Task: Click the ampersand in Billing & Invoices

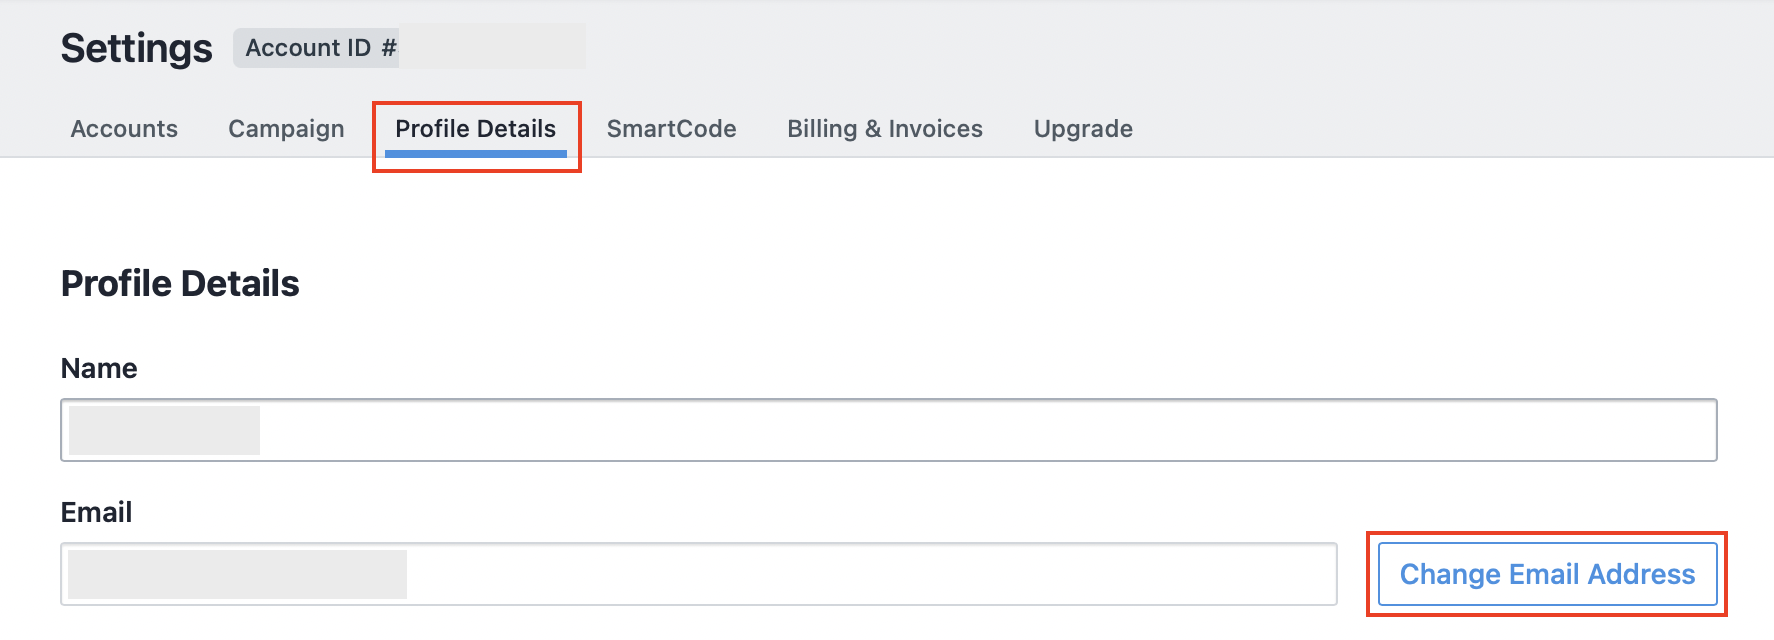Action: coord(873,129)
